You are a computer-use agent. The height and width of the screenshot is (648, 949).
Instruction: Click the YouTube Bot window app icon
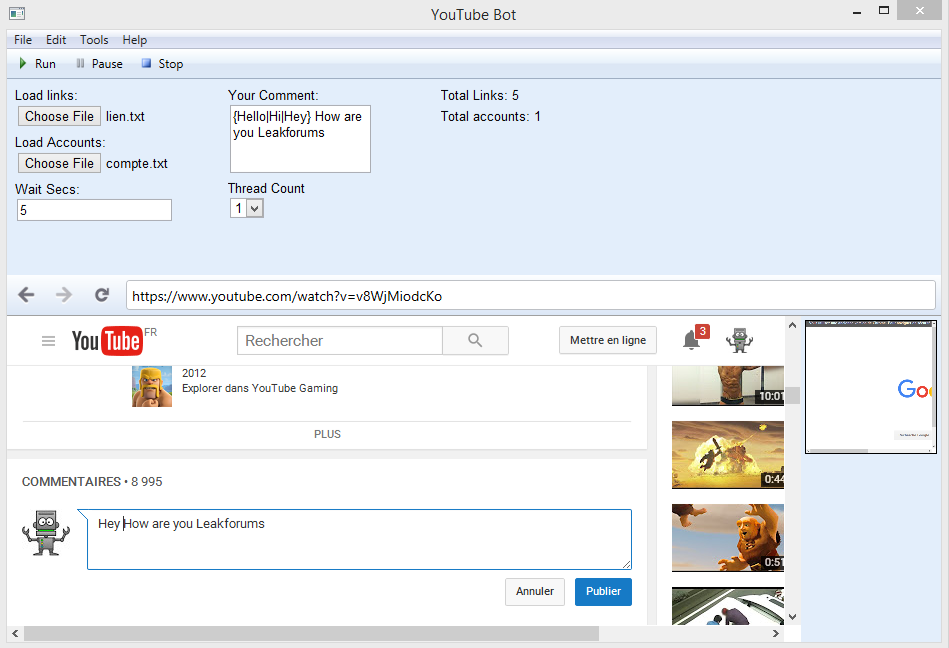(17, 13)
